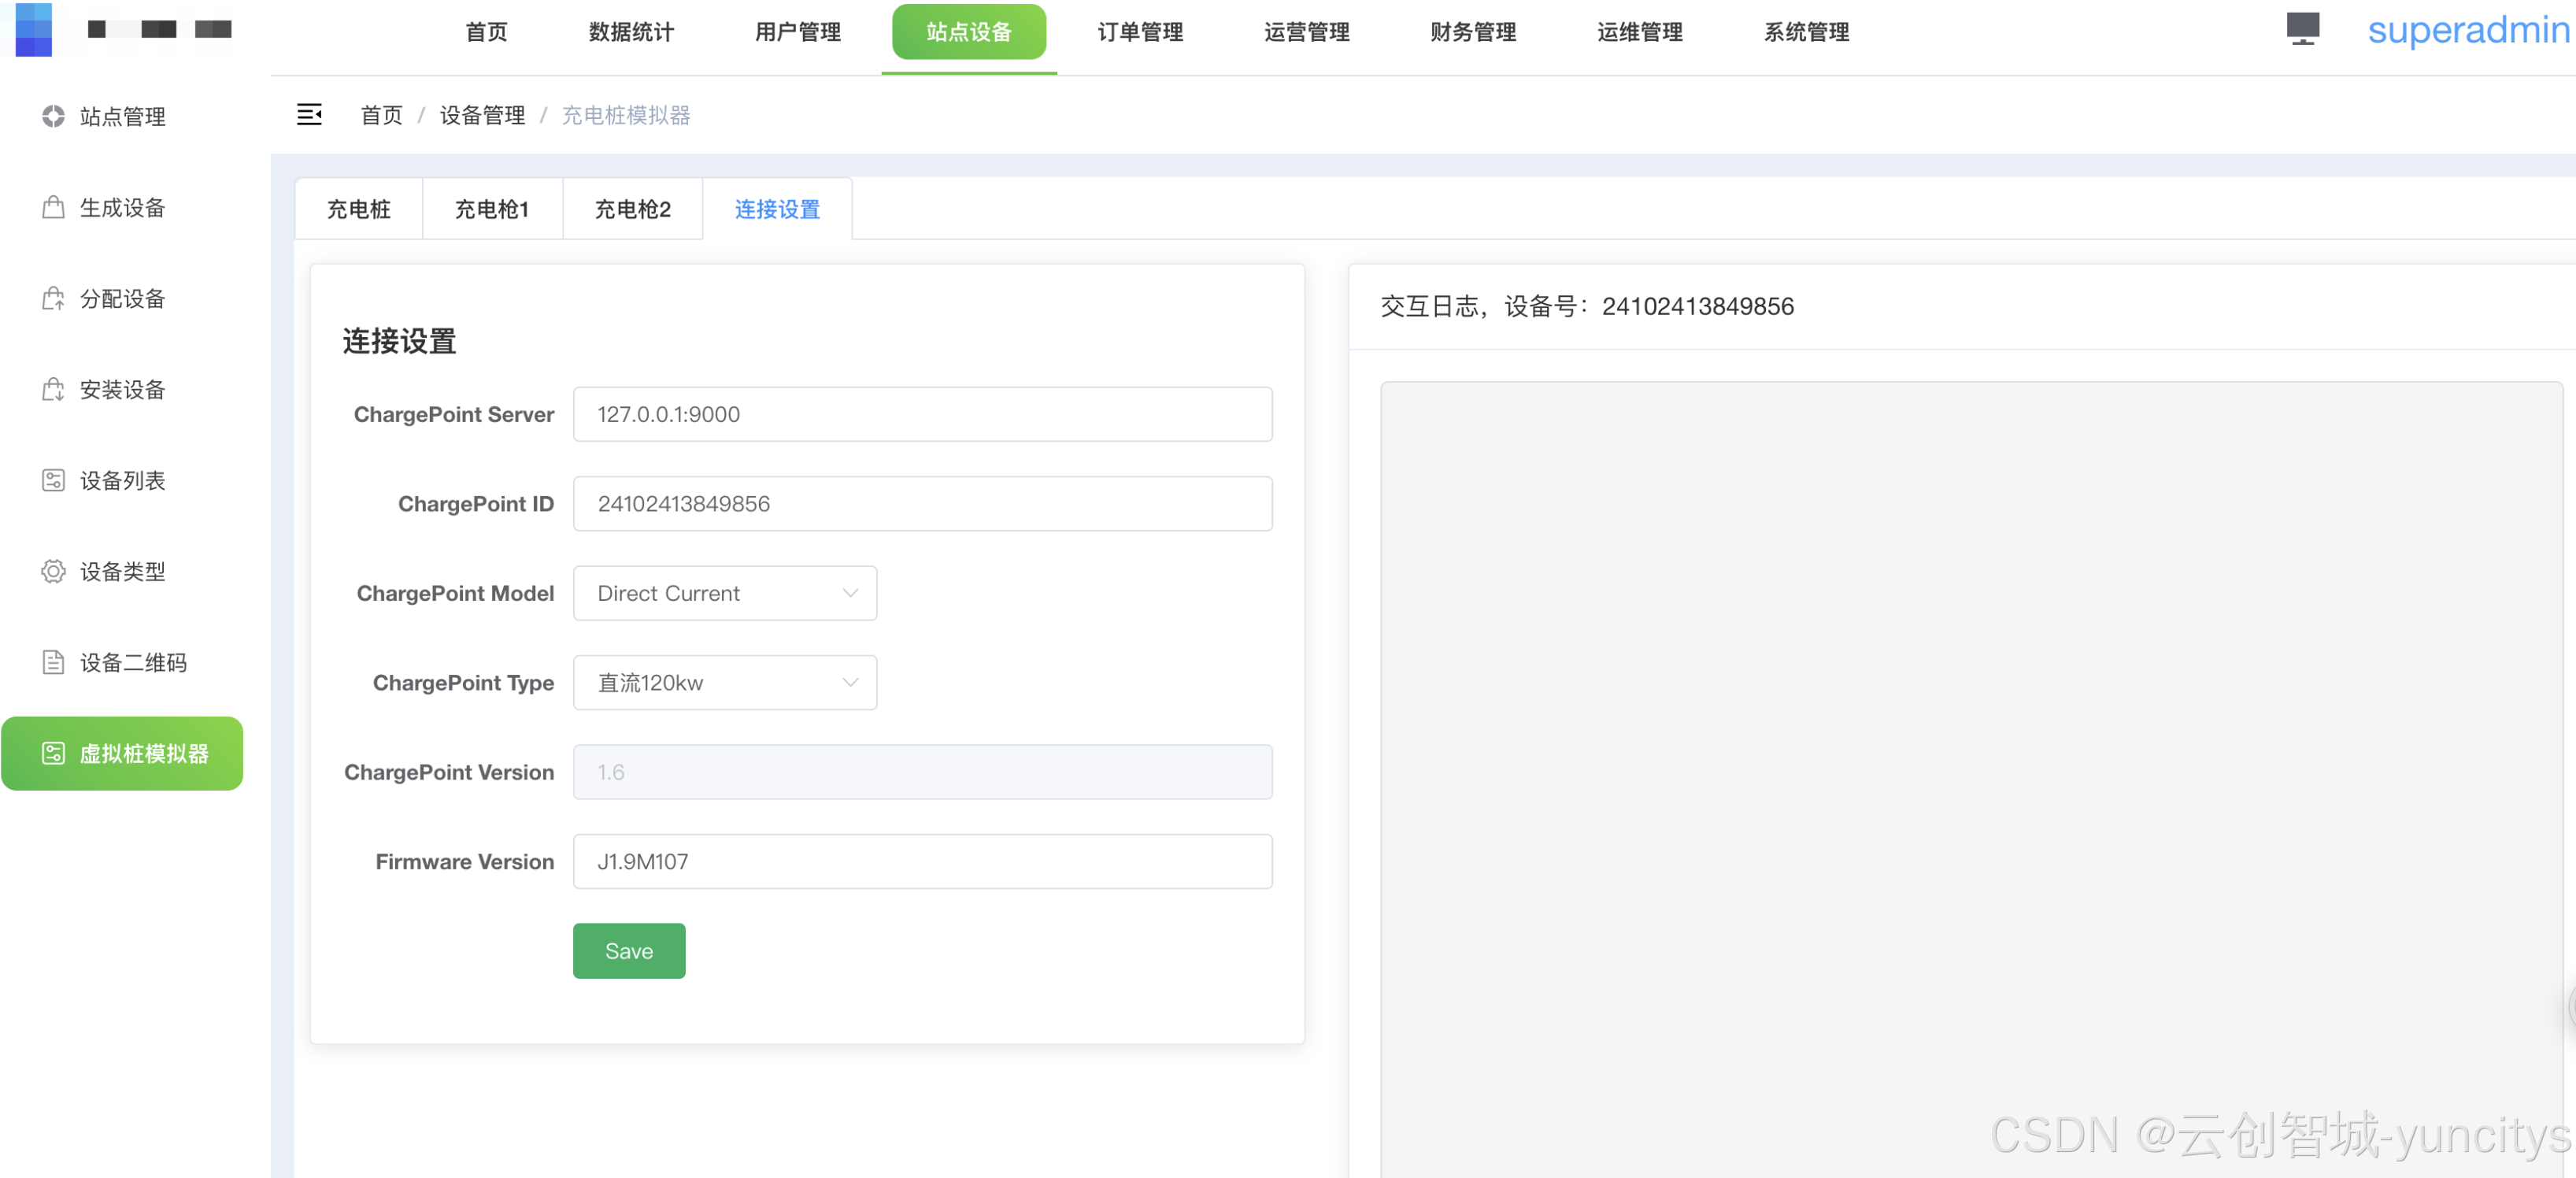Image resolution: width=2576 pixels, height=1178 pixels.
Task: Click the 站点管理 sidebar icon
Action: tap(53, 117)
